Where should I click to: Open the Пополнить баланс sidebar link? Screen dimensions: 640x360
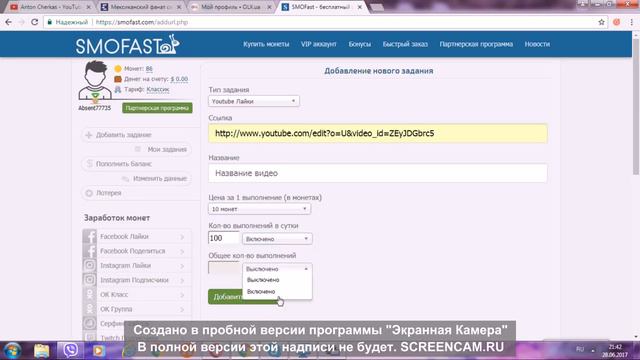pyautogui.click(x=124, y=164)
